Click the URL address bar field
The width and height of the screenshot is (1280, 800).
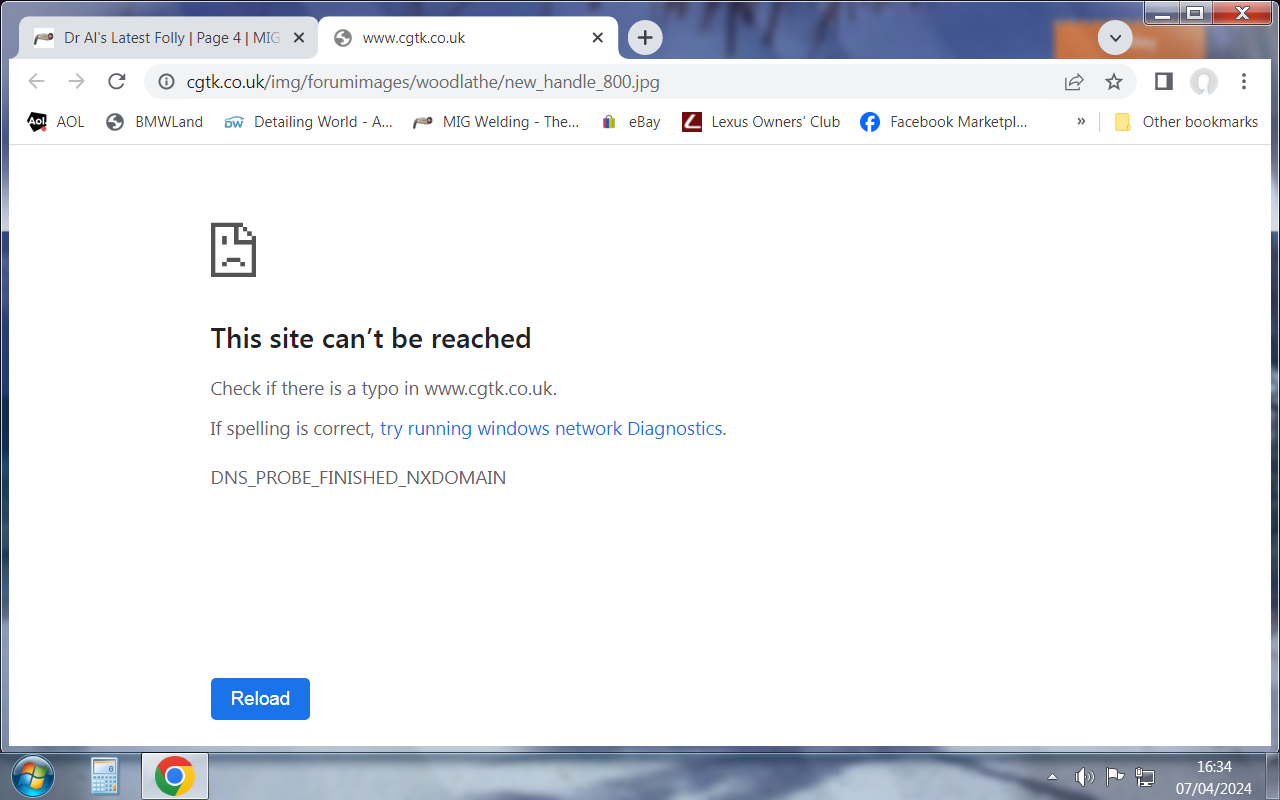tap(600, 82)
